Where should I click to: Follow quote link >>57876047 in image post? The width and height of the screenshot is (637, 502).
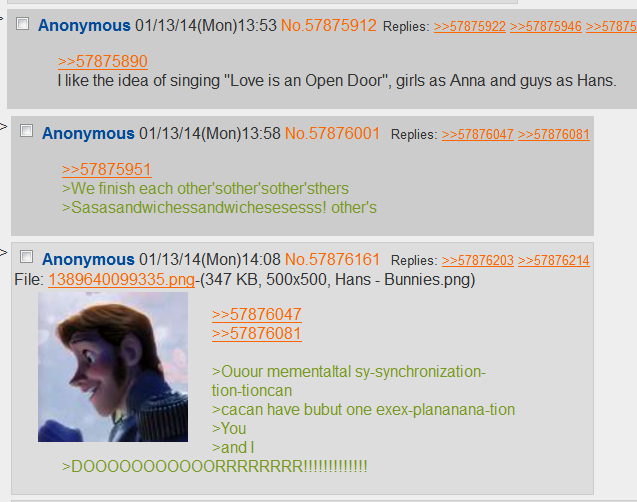257,314
